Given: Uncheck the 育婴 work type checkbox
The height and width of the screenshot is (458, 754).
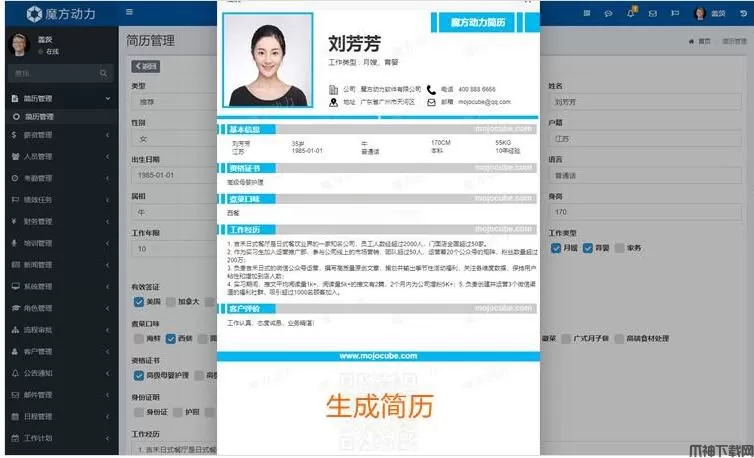Looking at the screenshot, I should pyautogui.click(x=588, y=248).
